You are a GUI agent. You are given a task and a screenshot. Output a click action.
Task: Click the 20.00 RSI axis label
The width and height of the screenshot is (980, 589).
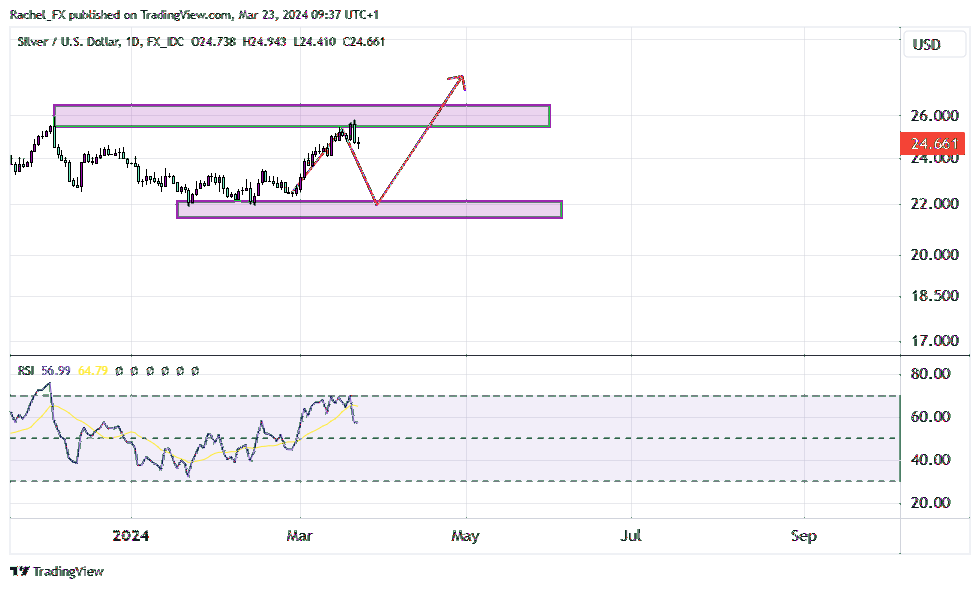[931, 503]
